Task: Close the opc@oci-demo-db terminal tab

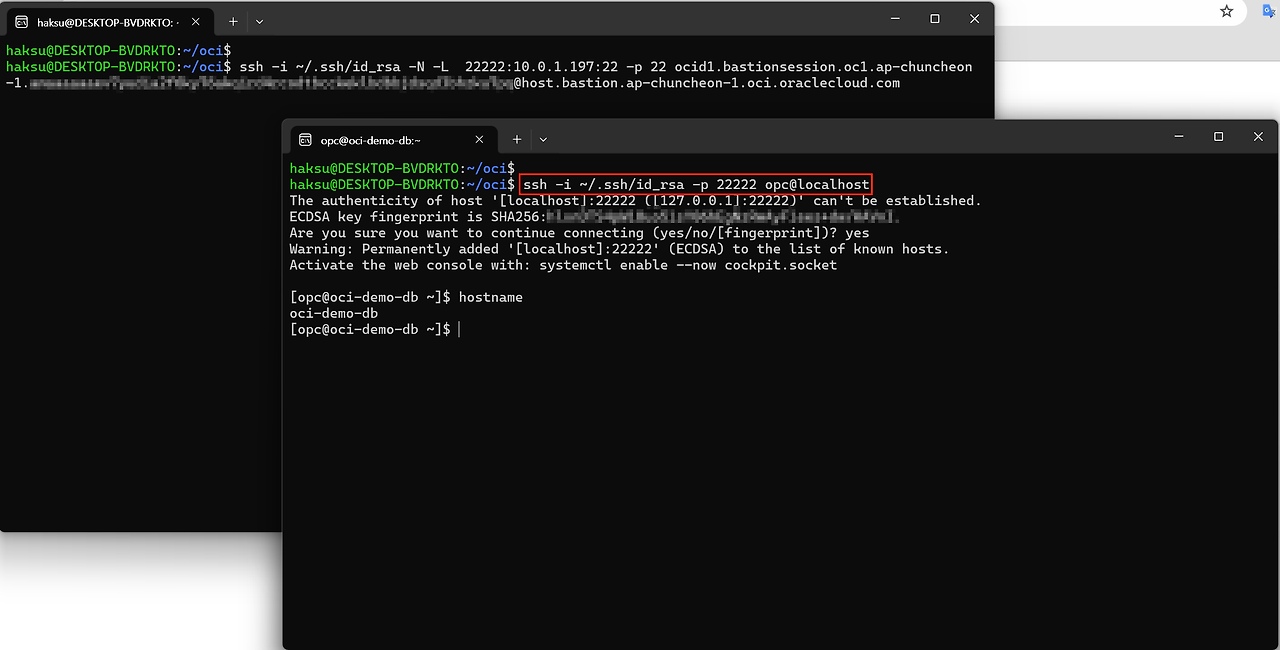Action: click(x=479, y=140)
